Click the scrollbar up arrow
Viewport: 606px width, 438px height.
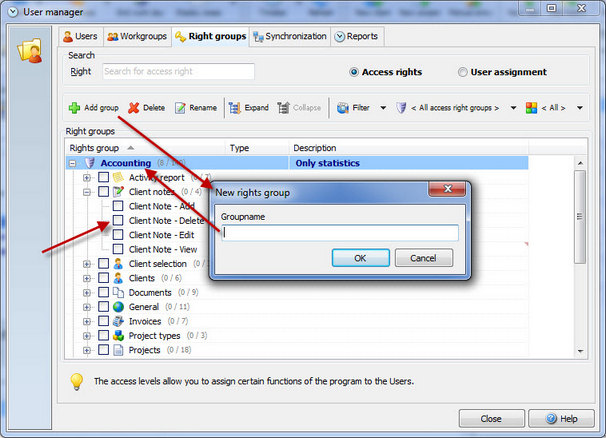580,163
